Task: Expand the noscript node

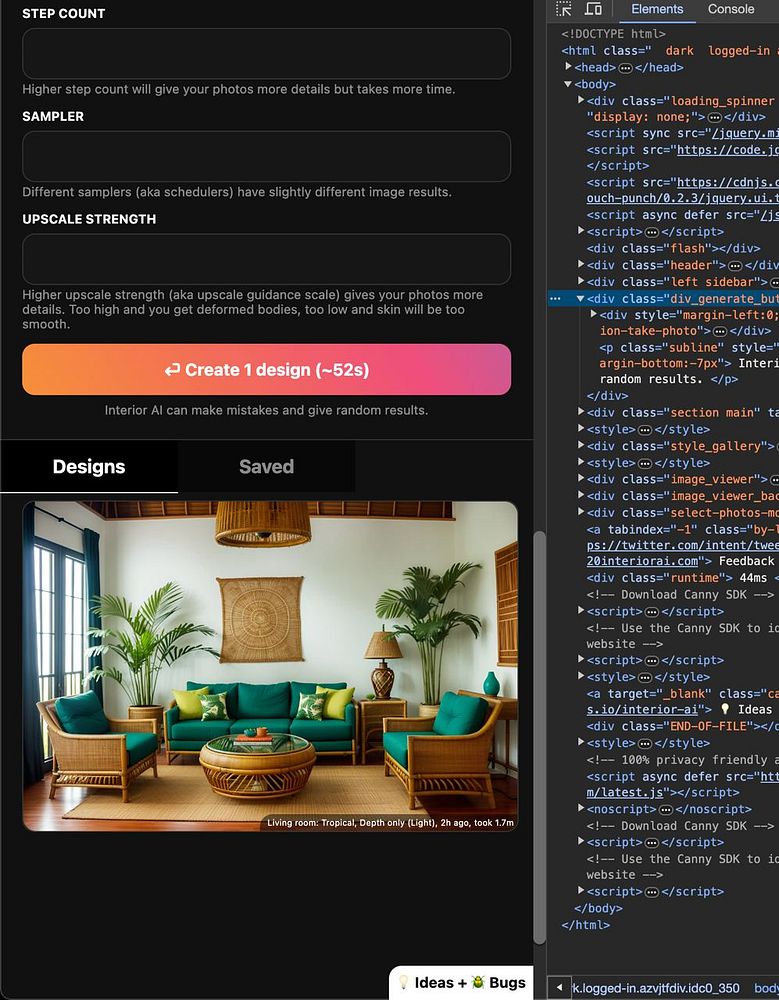Action: point(581,809)
